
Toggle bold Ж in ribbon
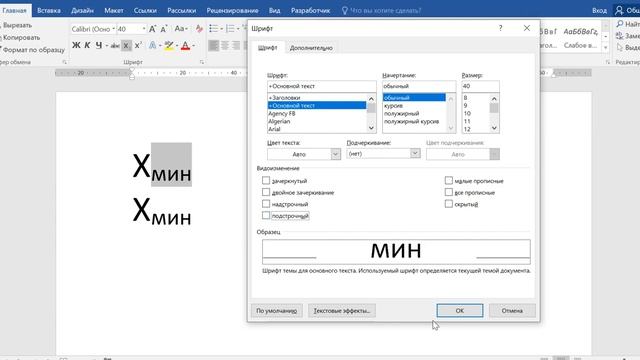pyautogui.click(x=76, y=45)
